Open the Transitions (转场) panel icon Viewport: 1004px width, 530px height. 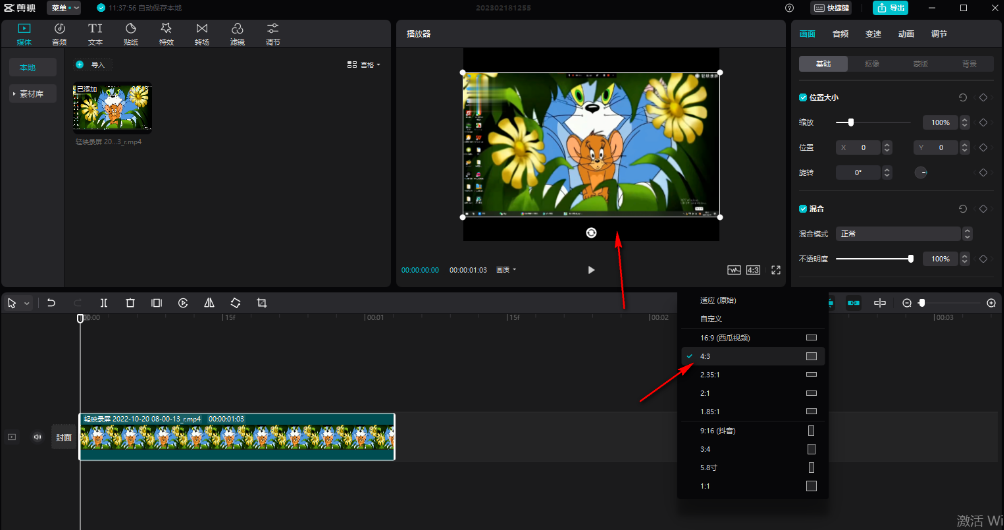[x=202, y=33]
